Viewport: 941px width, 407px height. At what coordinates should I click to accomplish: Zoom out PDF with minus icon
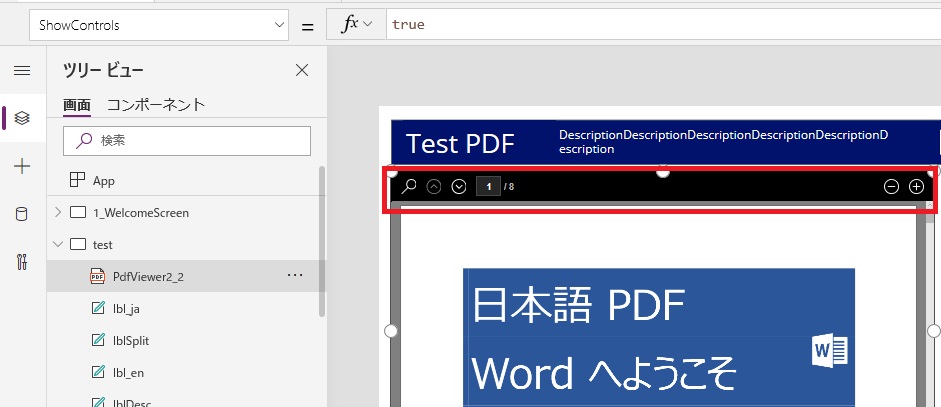click(x=891, y=187)
